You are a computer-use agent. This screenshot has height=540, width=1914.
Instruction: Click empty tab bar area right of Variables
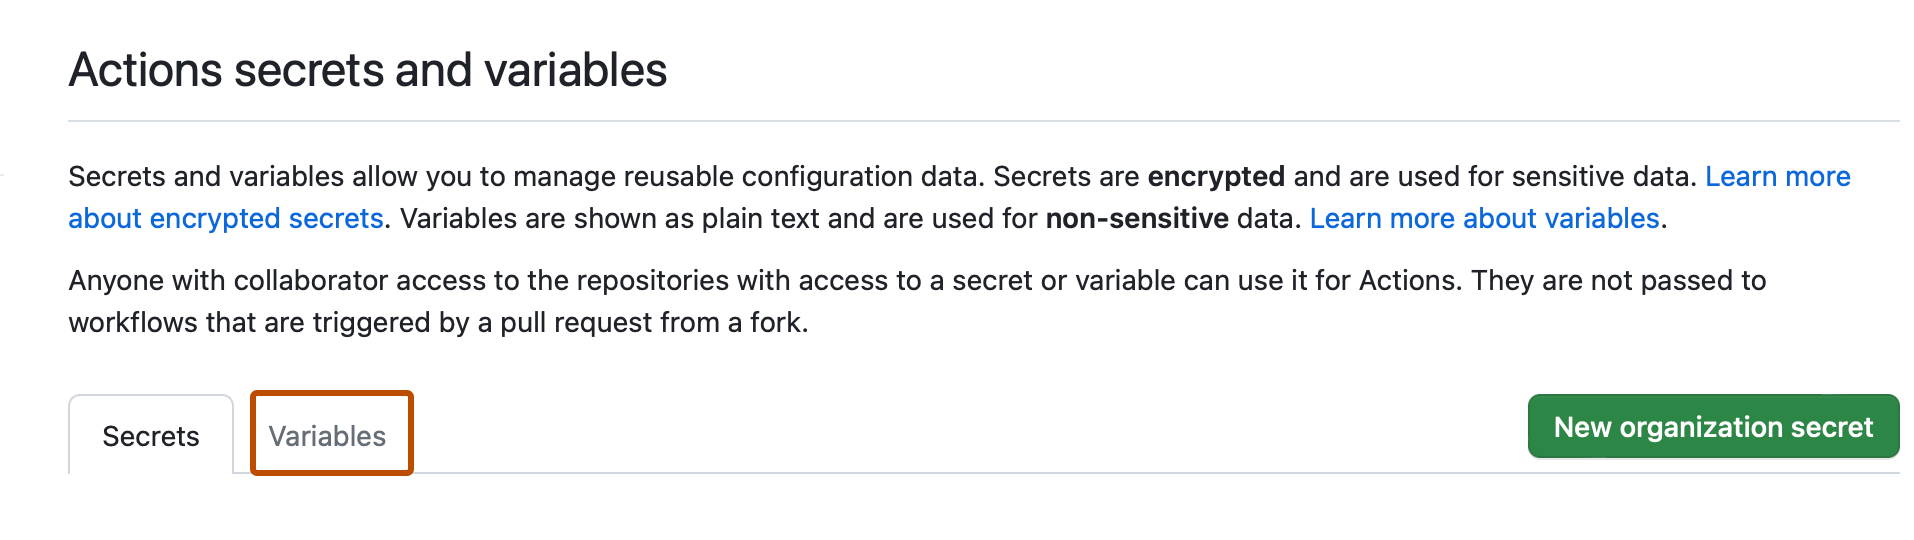pyautogui.click(x=900, y=440)
